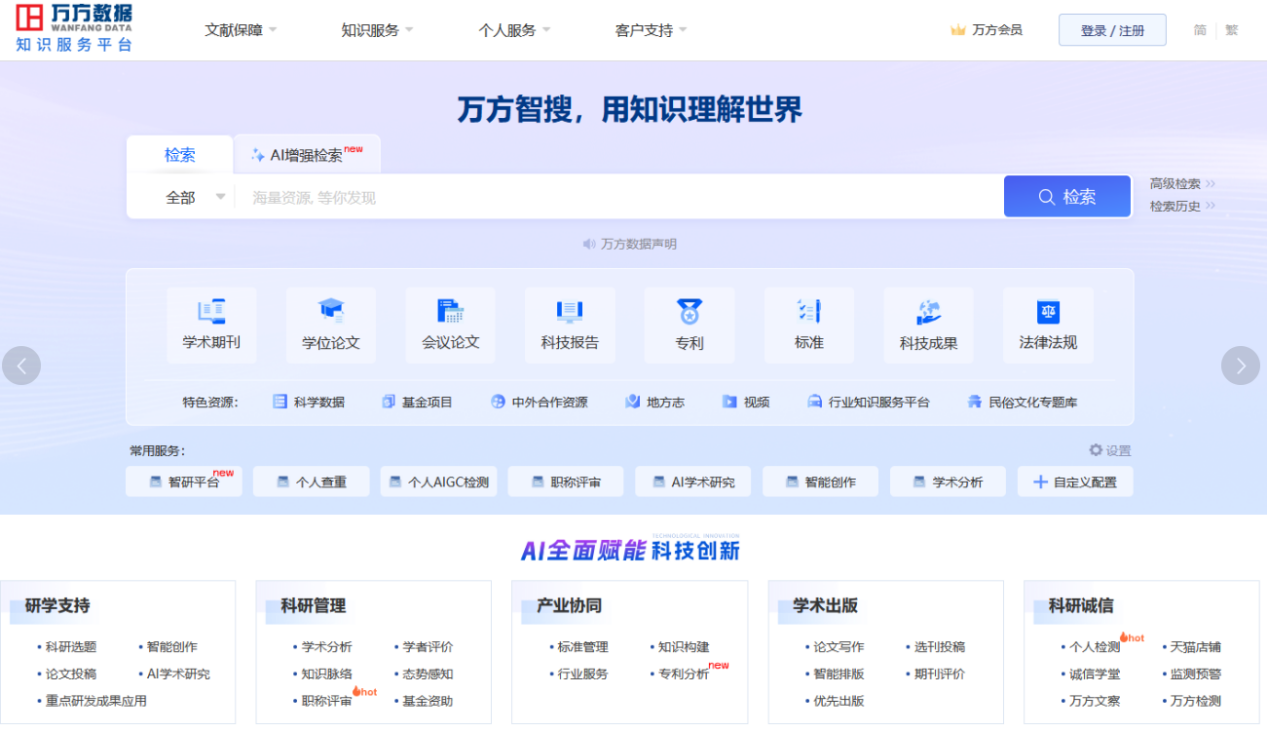Click 期刊评价 under 学术出版
The width and height of the screenshot is (1267, 732).
coord(940,674)
